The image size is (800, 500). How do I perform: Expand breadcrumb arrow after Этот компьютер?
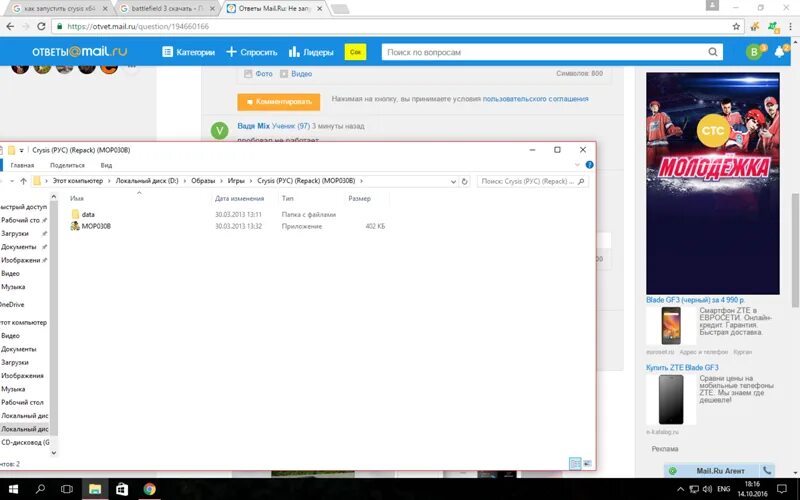click(x=109, y=181)
